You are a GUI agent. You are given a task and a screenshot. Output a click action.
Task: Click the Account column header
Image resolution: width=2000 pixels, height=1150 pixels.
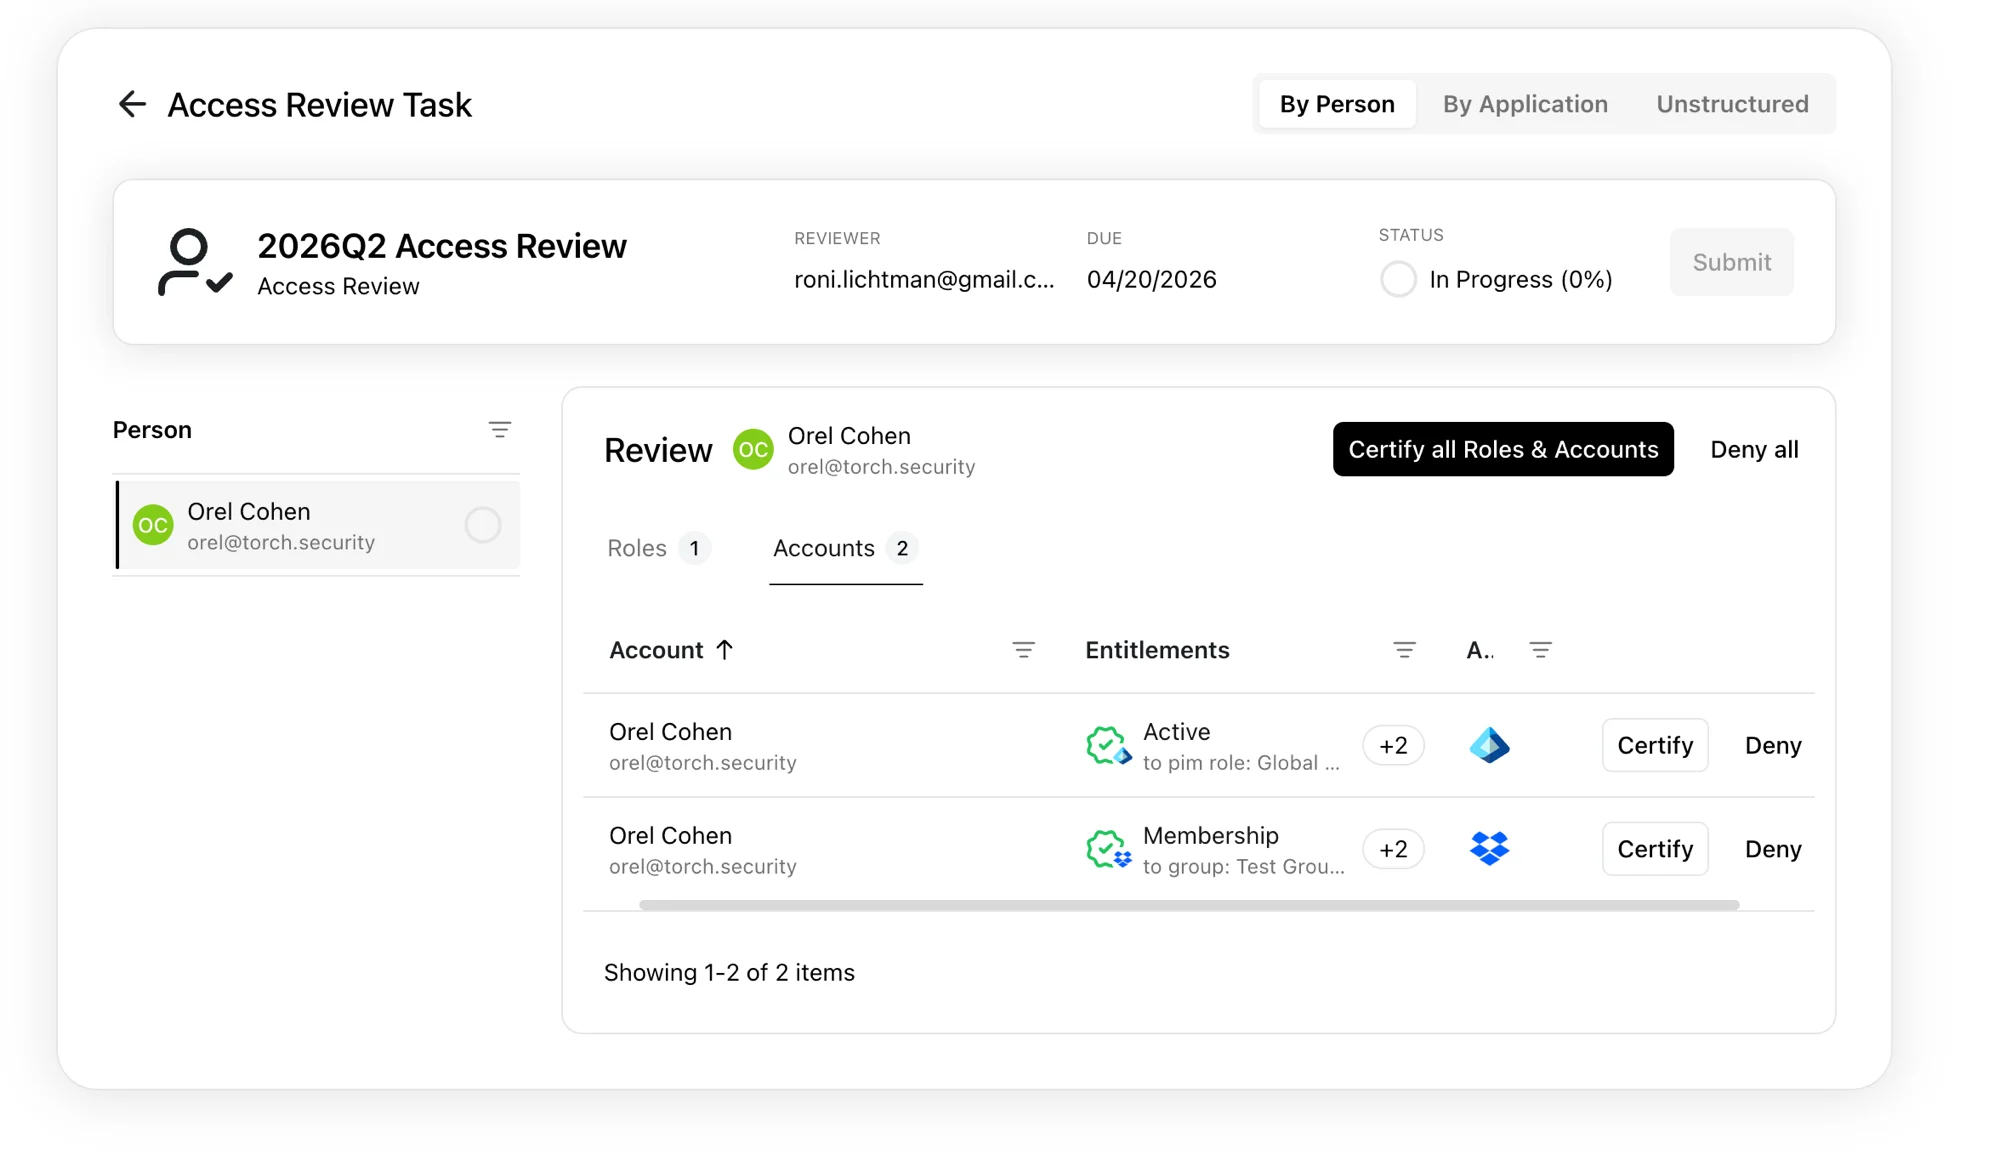(x=656, y=650)
